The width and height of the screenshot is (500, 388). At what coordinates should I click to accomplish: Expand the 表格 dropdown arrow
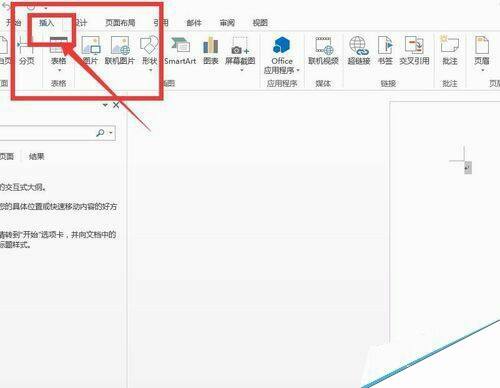pyautogui.click(x=59, y=70)
